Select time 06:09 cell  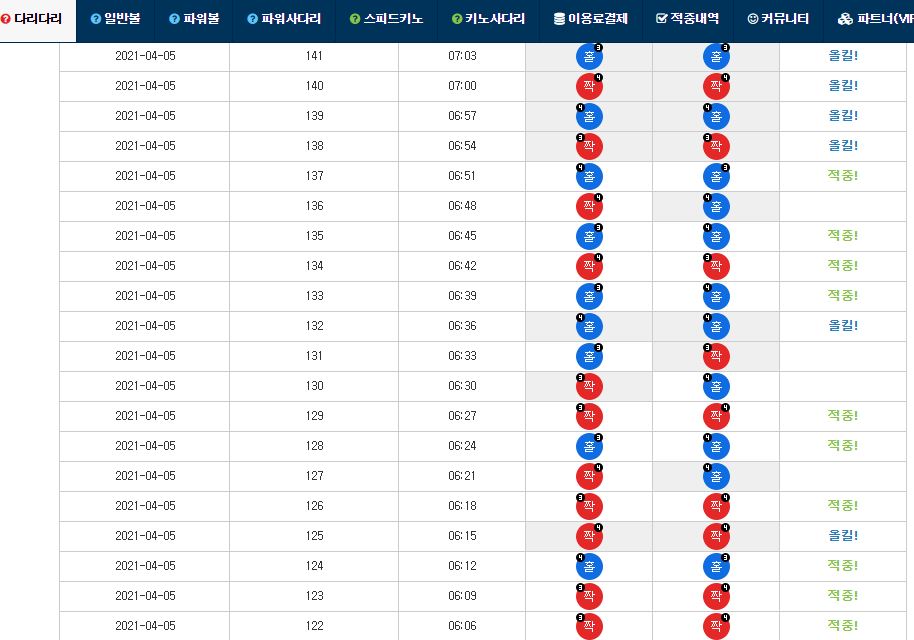pyautogui.click(x=462, y=596)
